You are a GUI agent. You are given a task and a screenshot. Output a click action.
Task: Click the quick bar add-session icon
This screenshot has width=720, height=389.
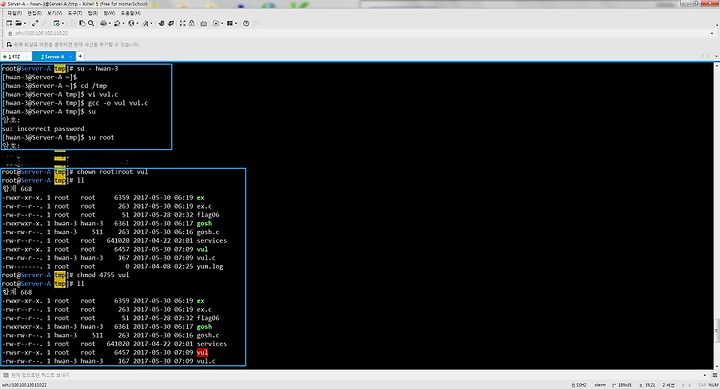click(x=9, y=45)
